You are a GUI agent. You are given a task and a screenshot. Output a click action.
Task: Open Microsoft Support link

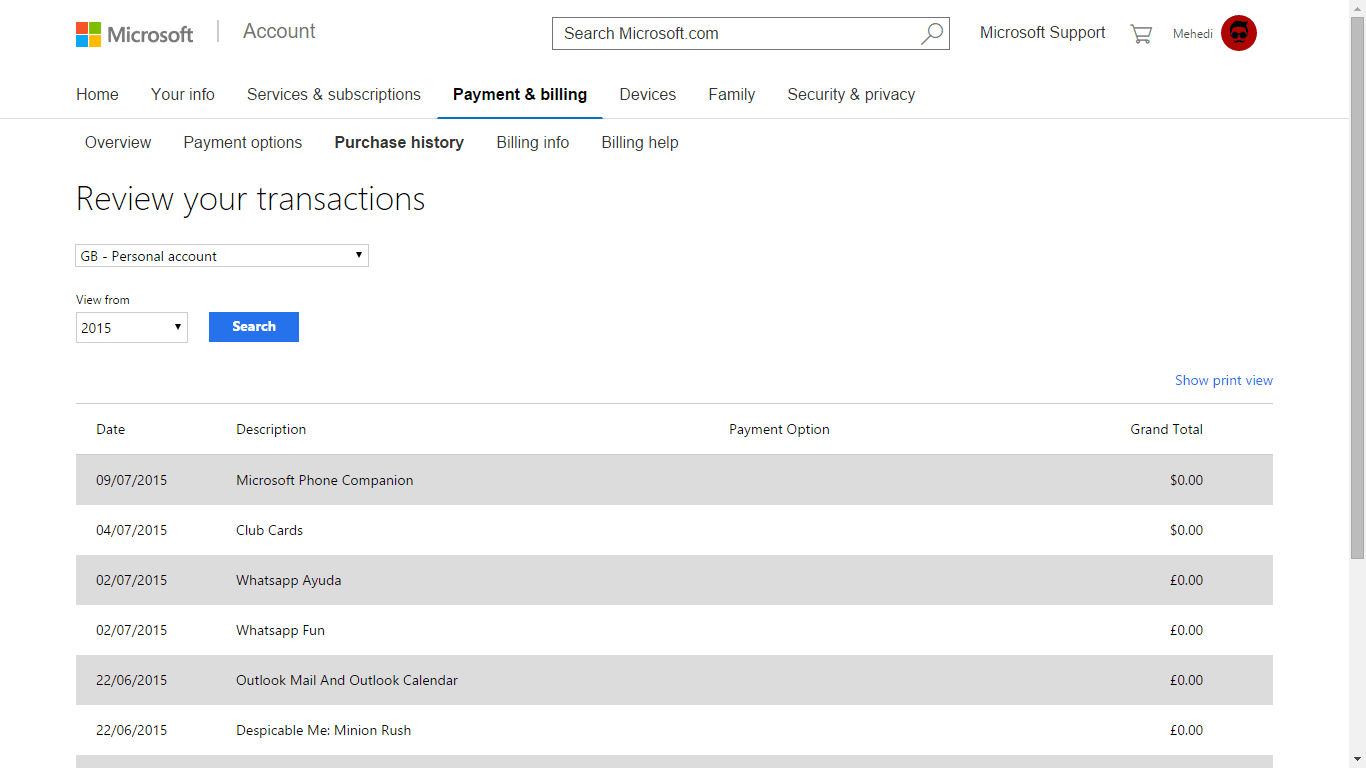[1042, 33]
